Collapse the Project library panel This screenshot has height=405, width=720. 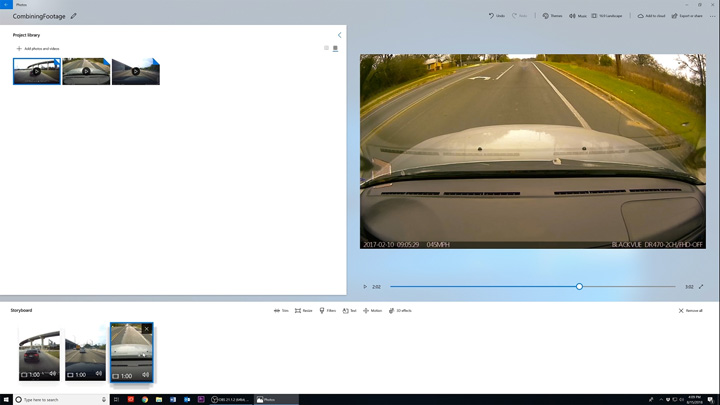[x=339, y=35]
